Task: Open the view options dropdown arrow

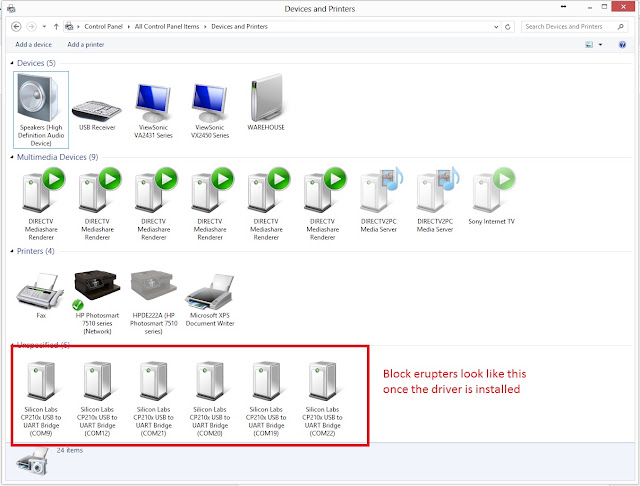Action: click(x=600, y=44)
